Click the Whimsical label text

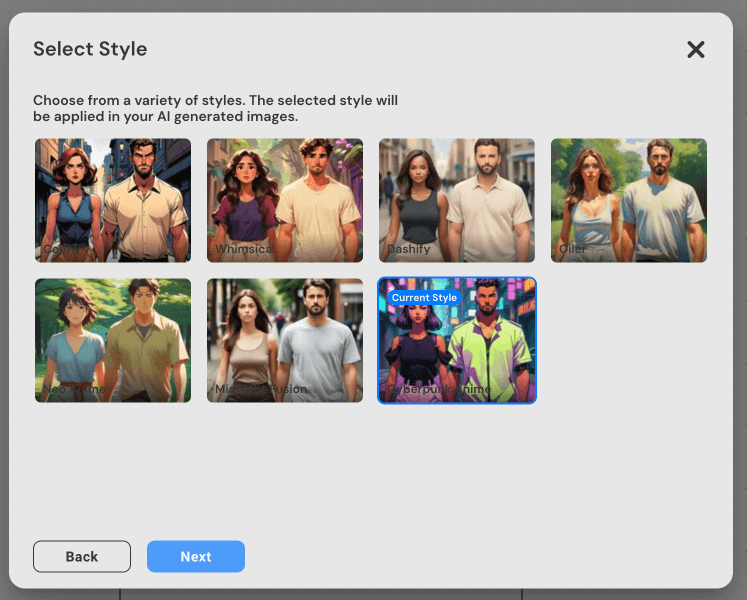[243, 249]
